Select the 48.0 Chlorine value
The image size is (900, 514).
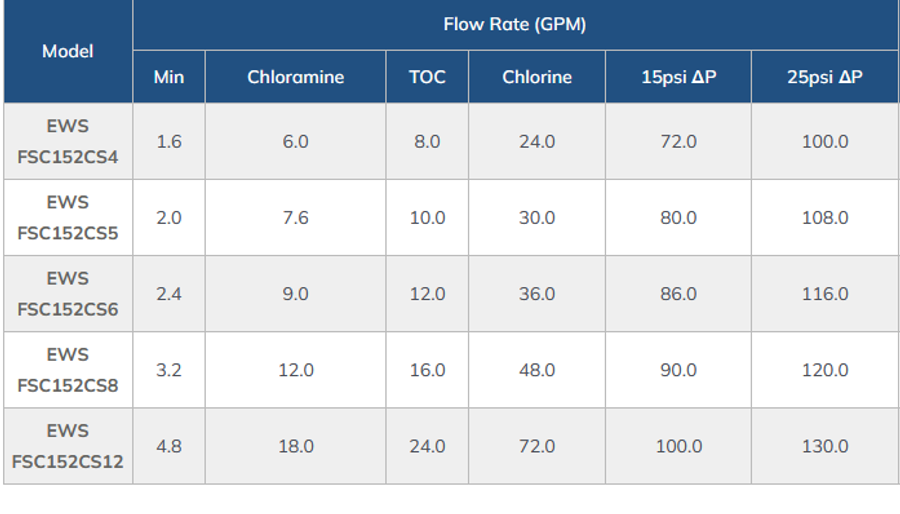537,370
